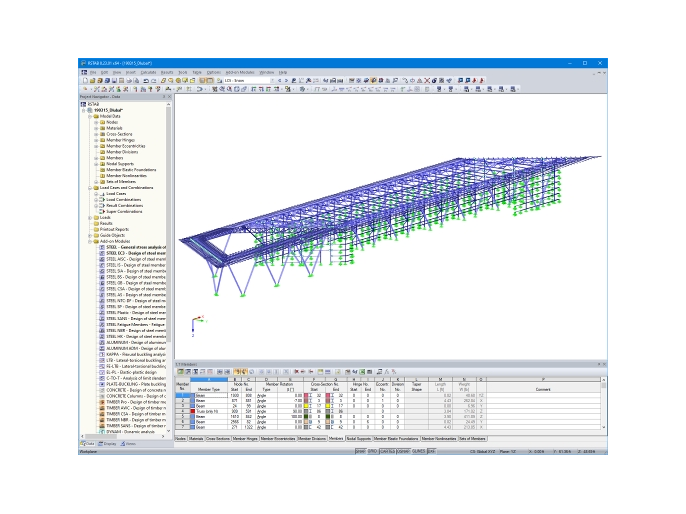Click the New model toolbar icon
The width and height of the screenshot is (686, 514).
[x=85, y=80]
